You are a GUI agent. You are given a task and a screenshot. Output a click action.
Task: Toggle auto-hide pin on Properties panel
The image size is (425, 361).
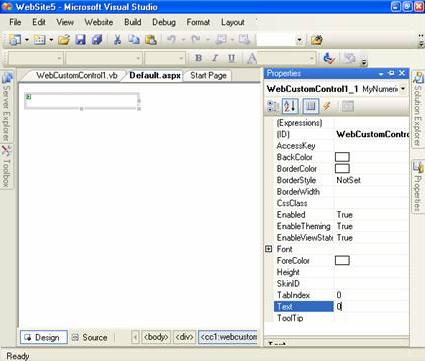(x=391, y=73)
